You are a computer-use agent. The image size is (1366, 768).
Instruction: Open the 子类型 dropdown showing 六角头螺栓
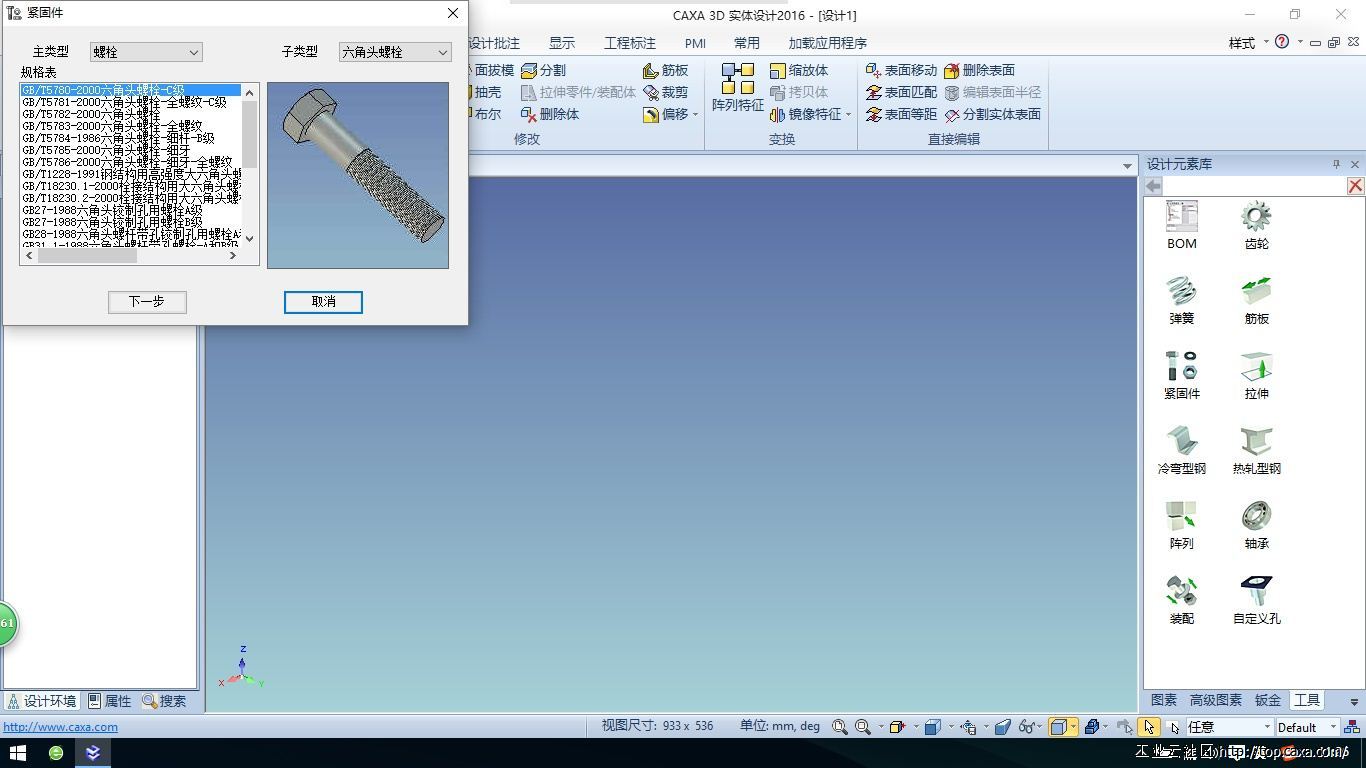click(395, 52)
